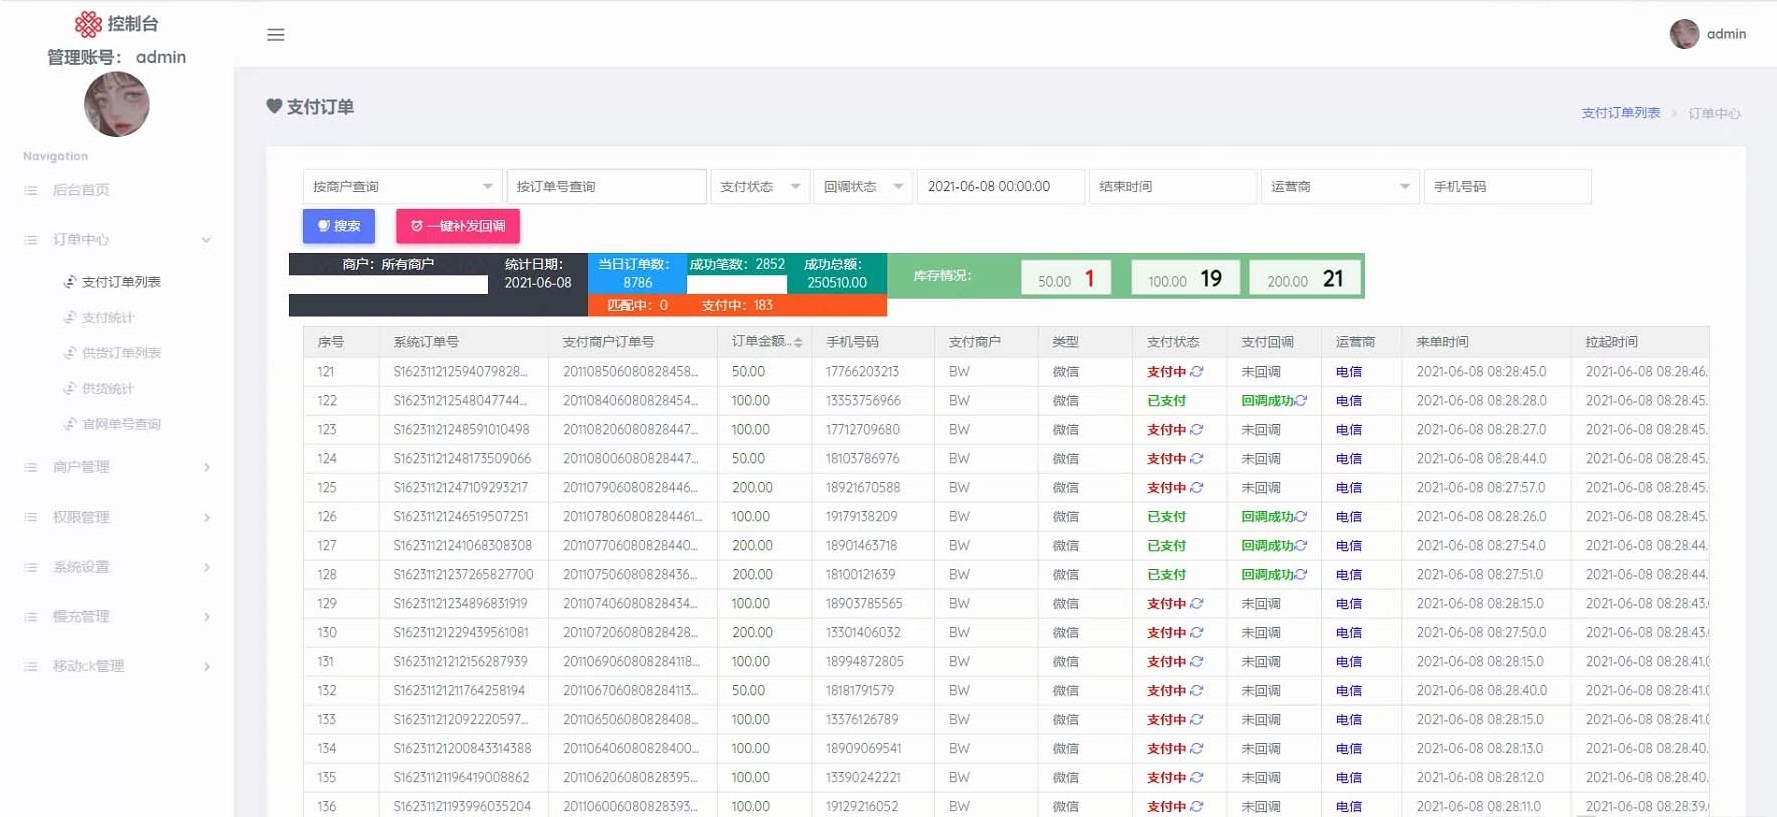Resend callback icon for order 122

[1301, 401]
